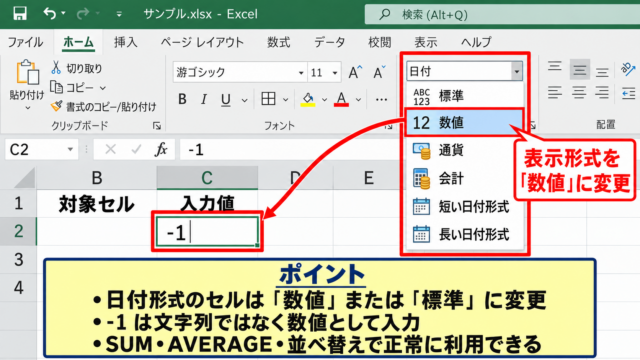Screen dimensions: 640x360
Task: Select 短い日付形式 format
Action: 464,207
